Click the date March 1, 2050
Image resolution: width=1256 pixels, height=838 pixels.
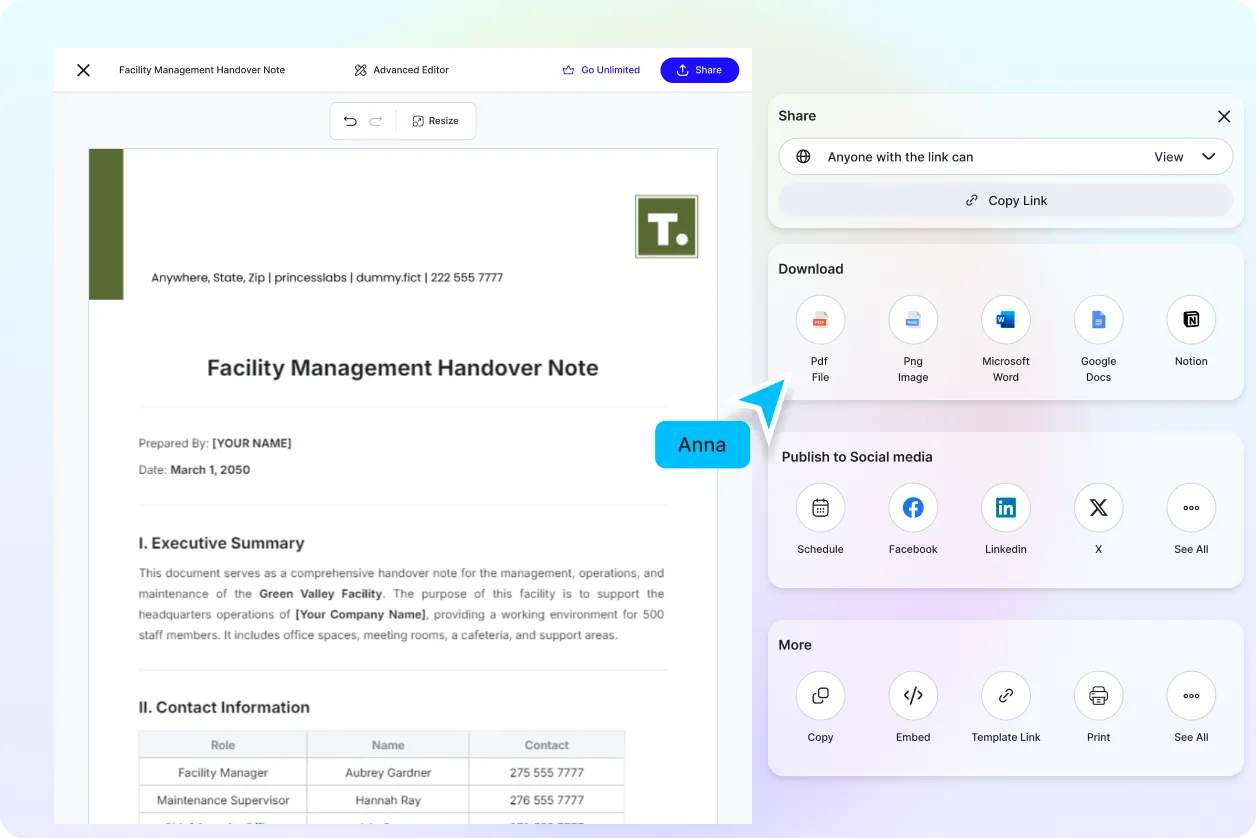coord(210,470)
